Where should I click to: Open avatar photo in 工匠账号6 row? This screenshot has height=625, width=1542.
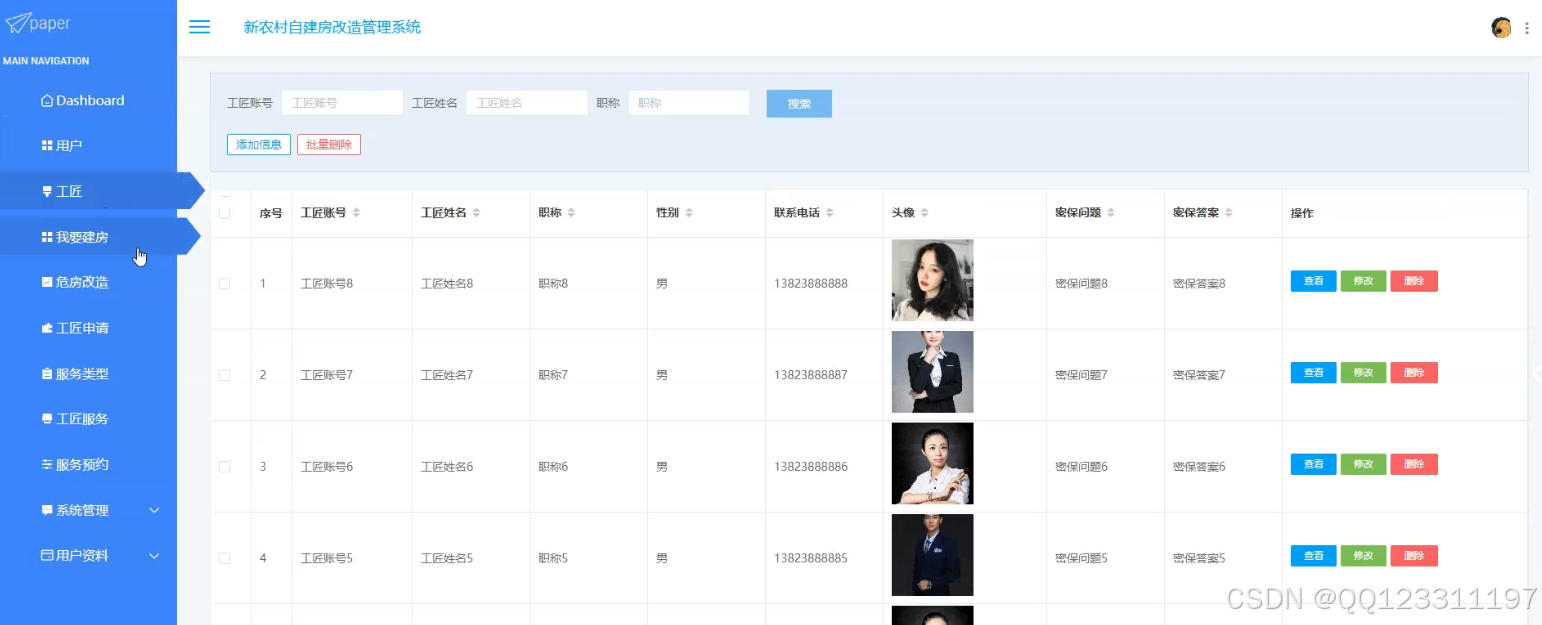point(932,463)
